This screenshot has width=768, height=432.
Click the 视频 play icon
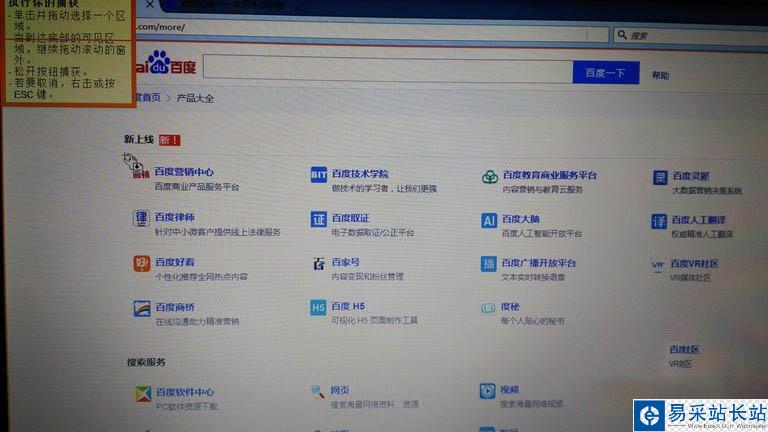(487, 391)
